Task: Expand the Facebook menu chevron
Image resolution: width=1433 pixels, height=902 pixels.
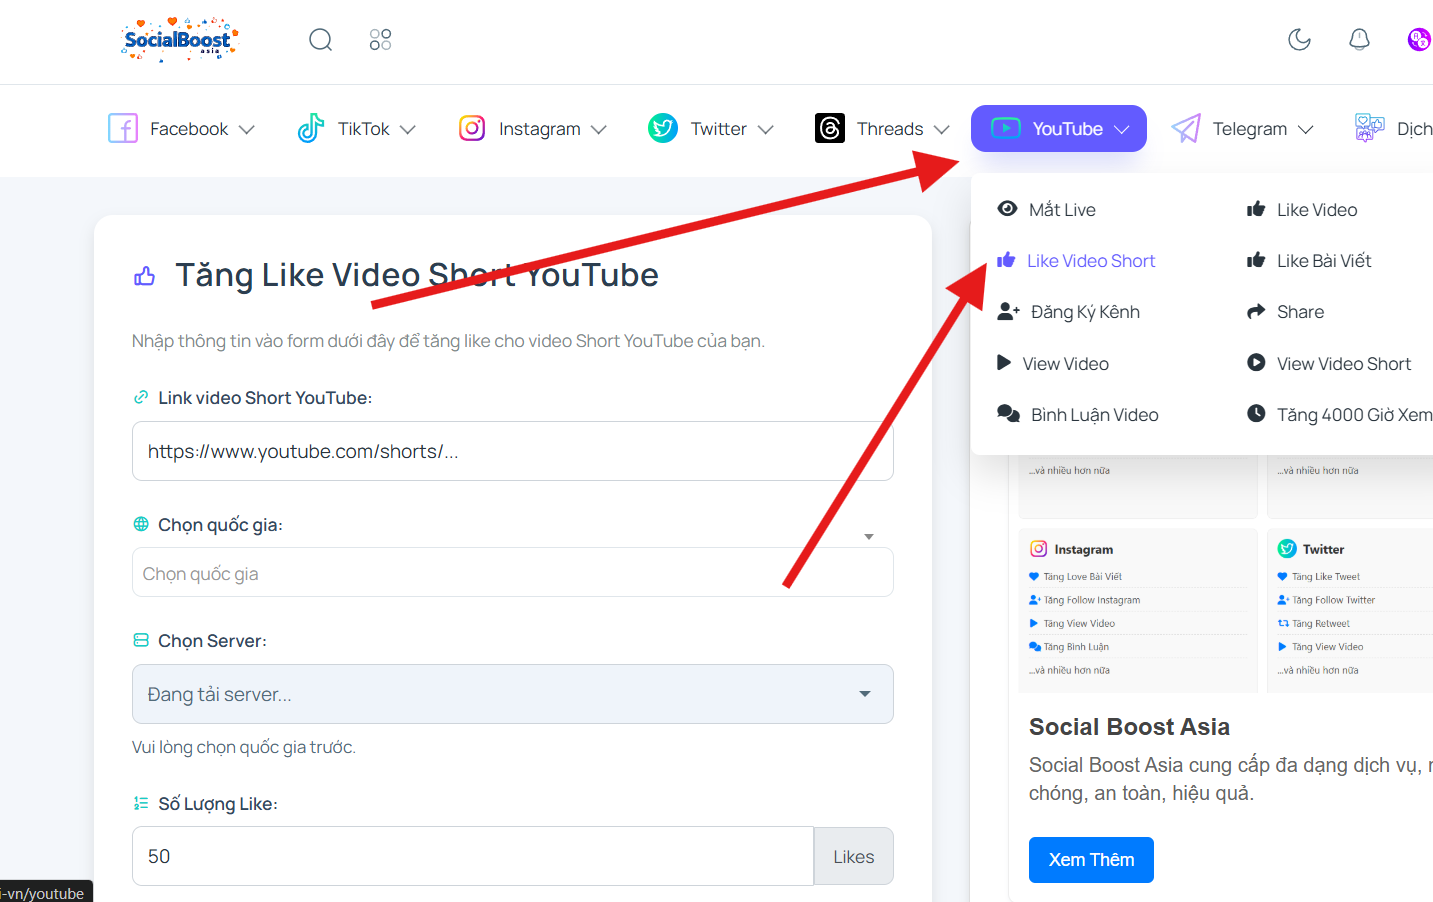Action: [x=247, y=129]
